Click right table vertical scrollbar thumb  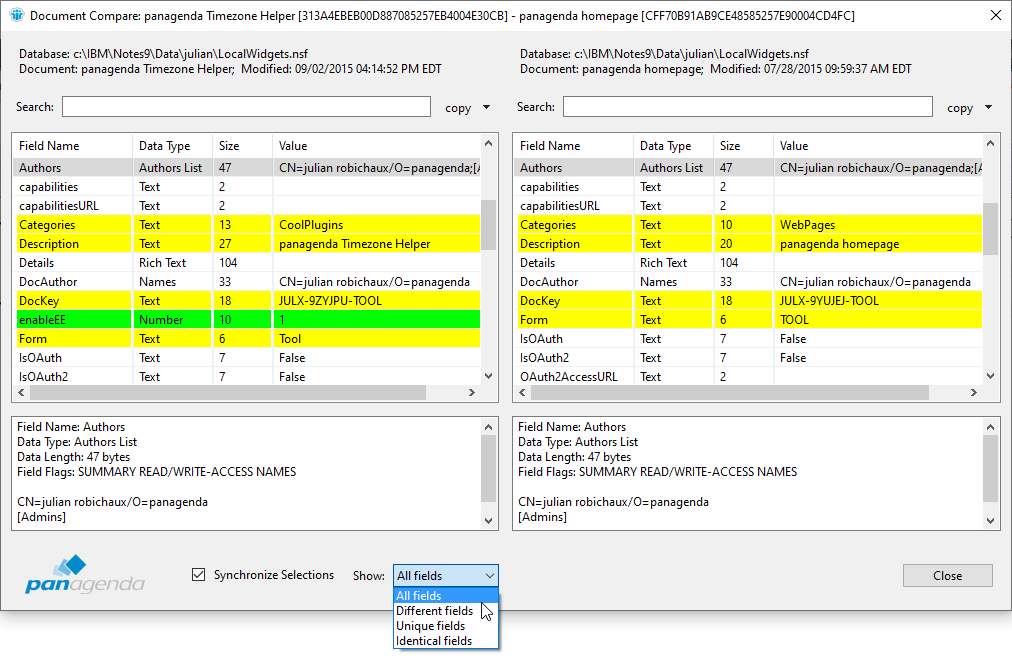coord(990,229)
